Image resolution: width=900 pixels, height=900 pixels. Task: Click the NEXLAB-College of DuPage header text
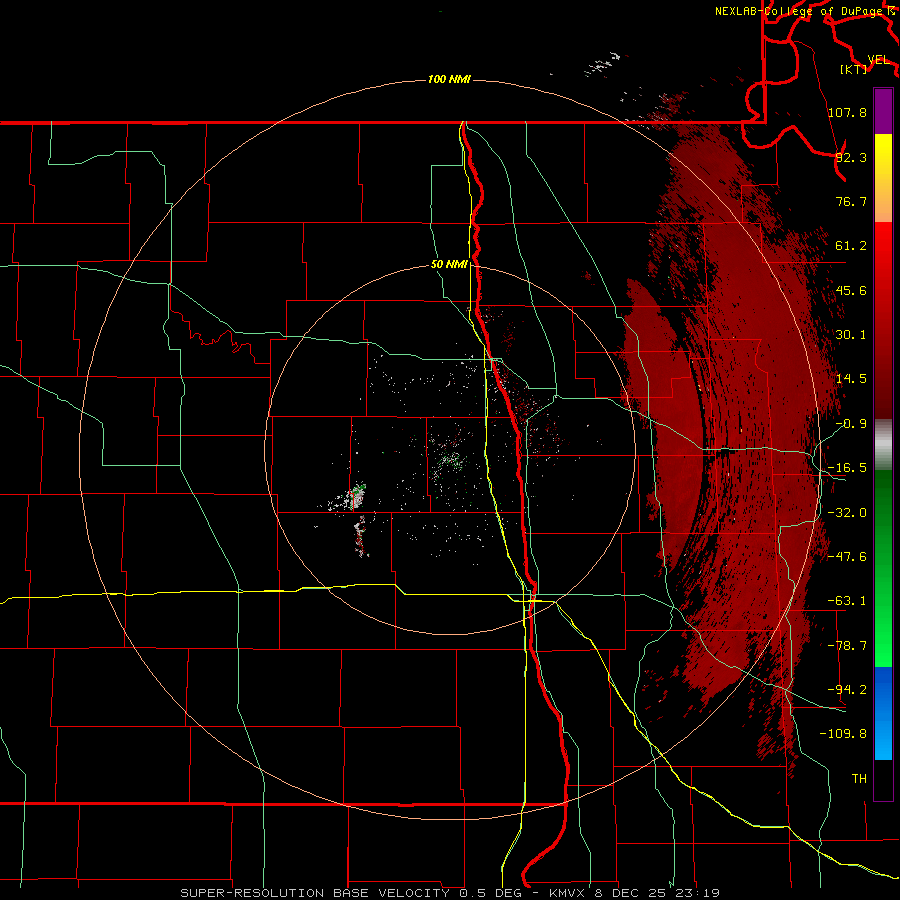pos(801,11)
